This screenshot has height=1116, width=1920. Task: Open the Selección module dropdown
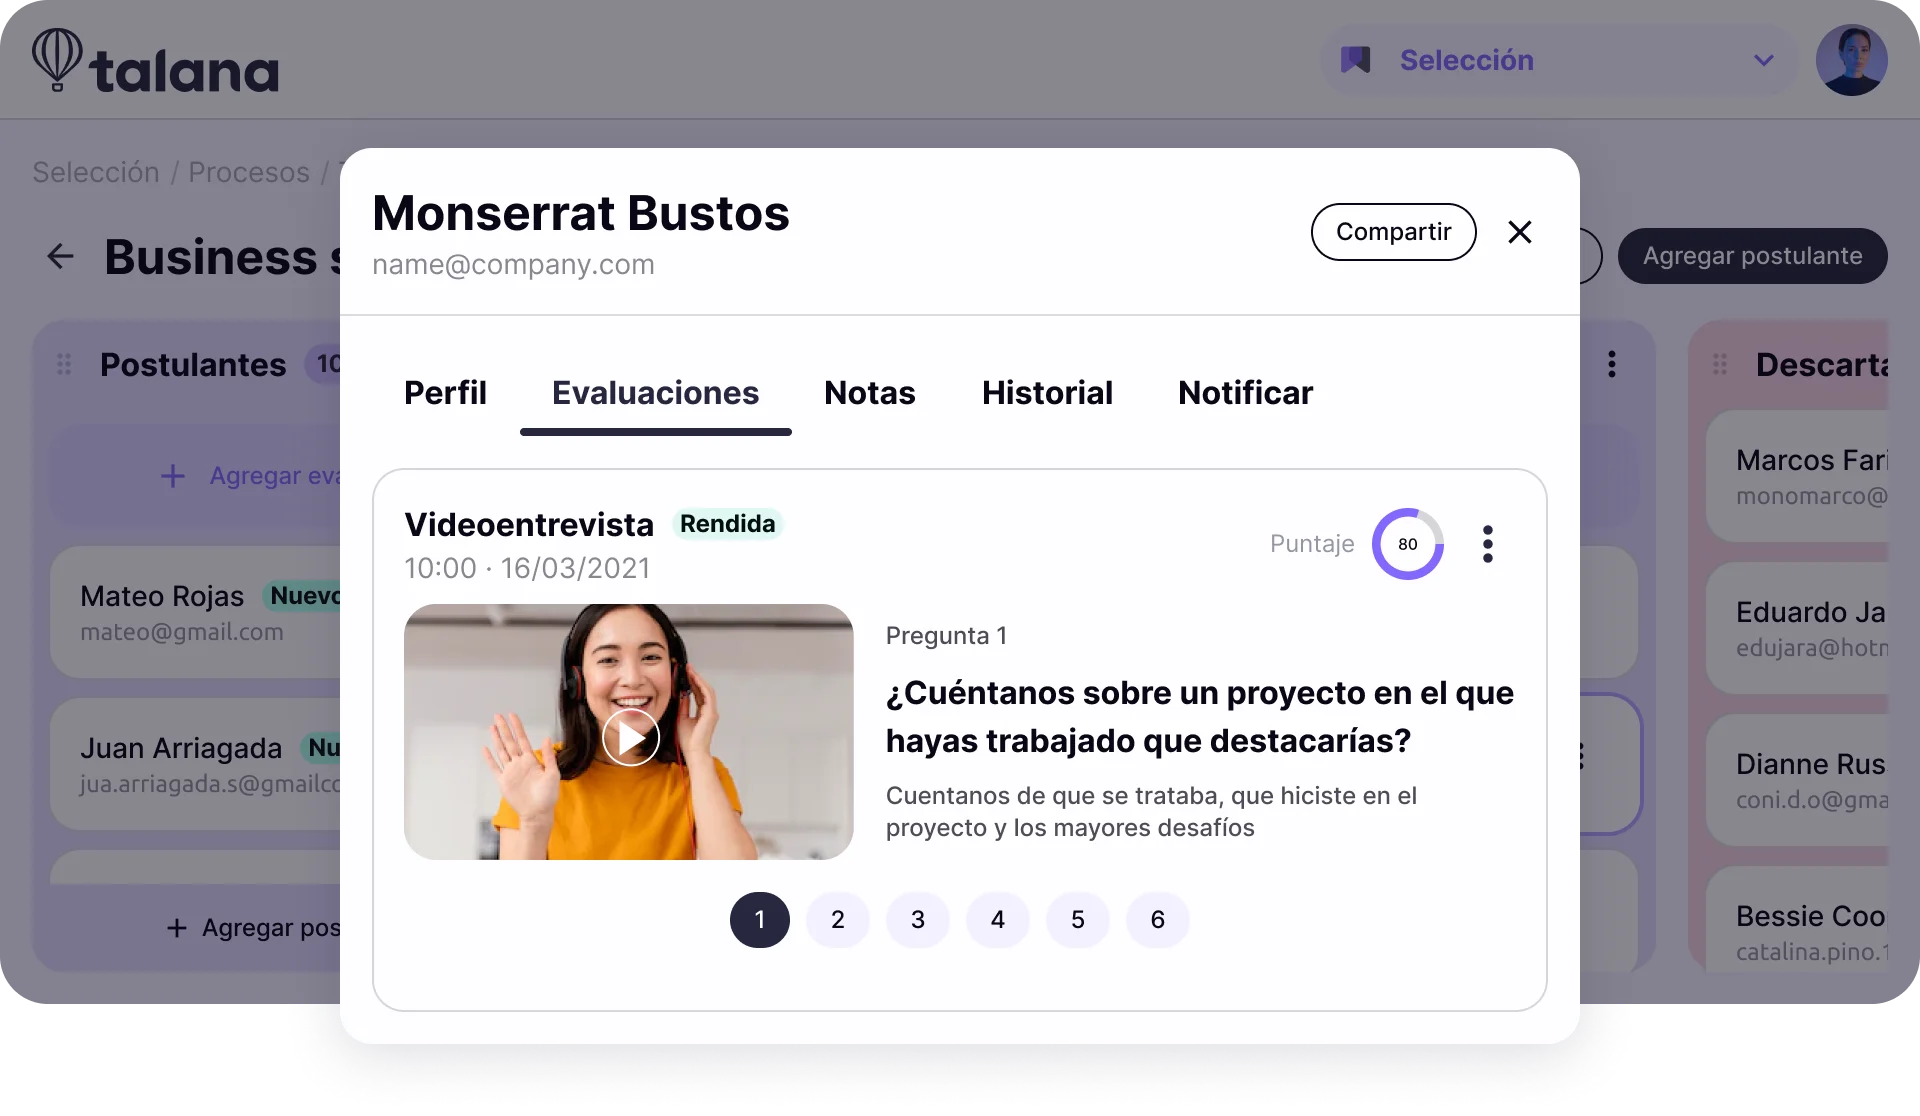(1558, 61)
